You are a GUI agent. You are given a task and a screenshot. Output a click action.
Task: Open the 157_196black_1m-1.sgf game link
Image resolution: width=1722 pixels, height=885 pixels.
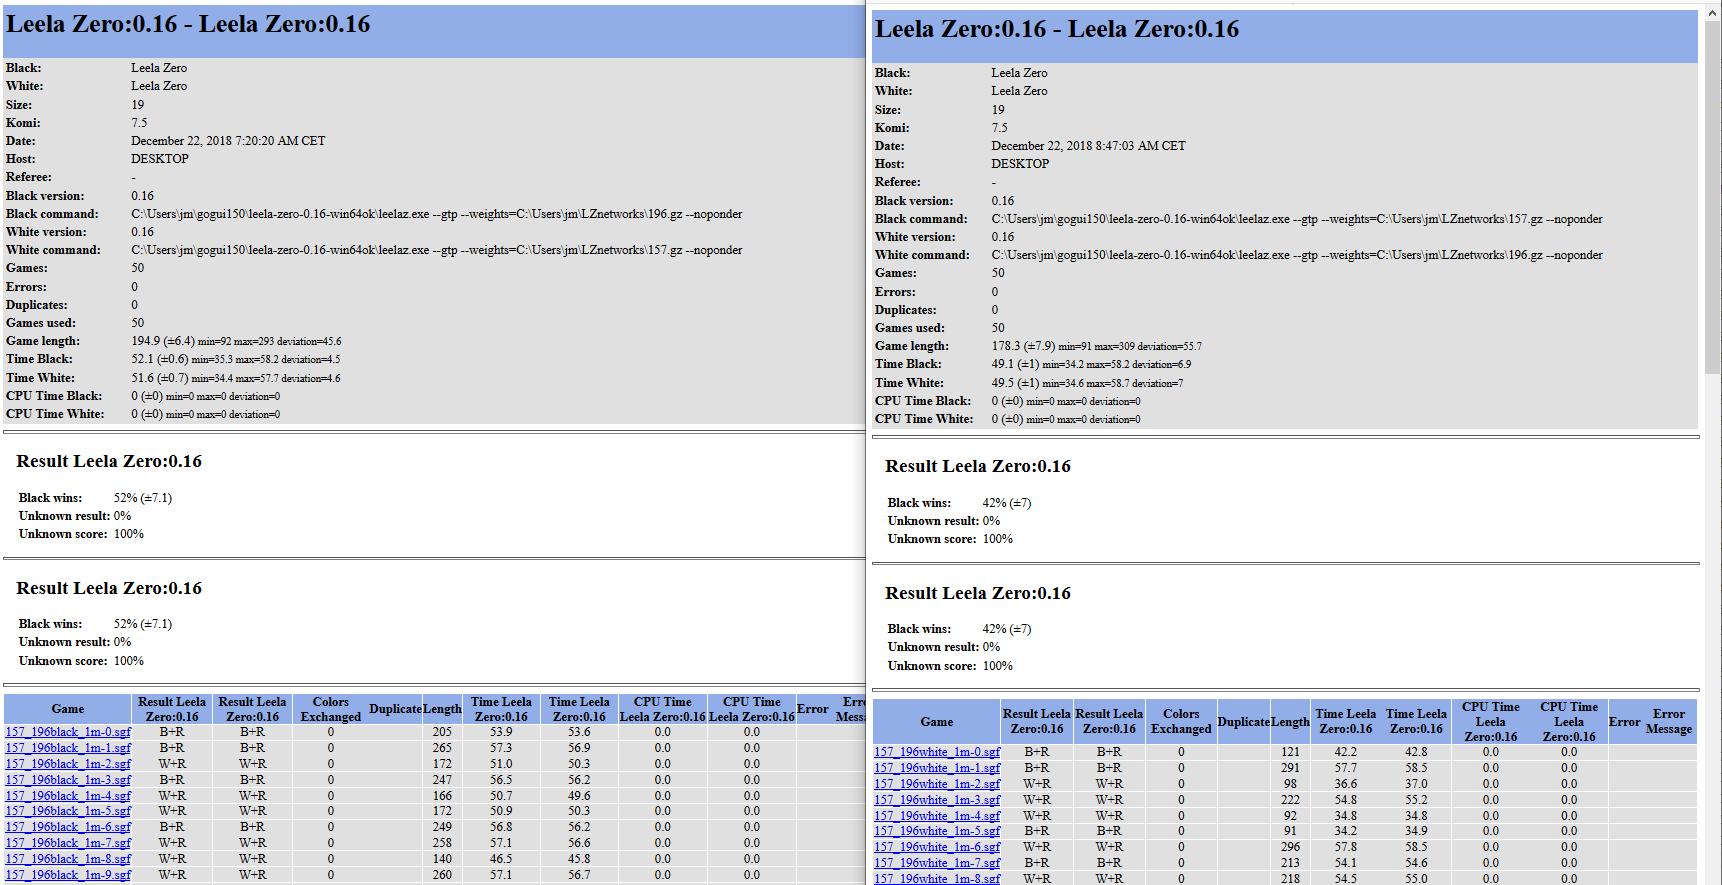click(x=68, y=748)
